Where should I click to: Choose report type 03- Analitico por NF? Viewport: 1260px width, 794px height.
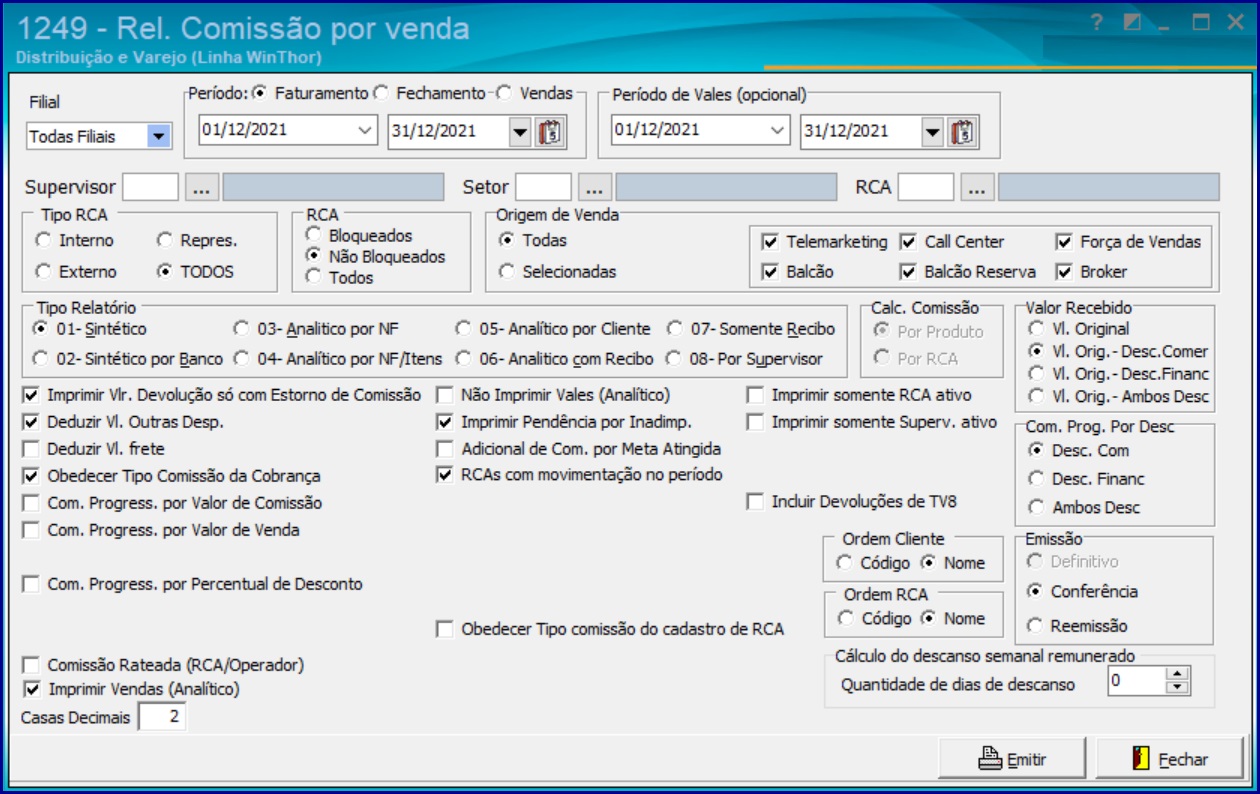click(x=316, y=329)
